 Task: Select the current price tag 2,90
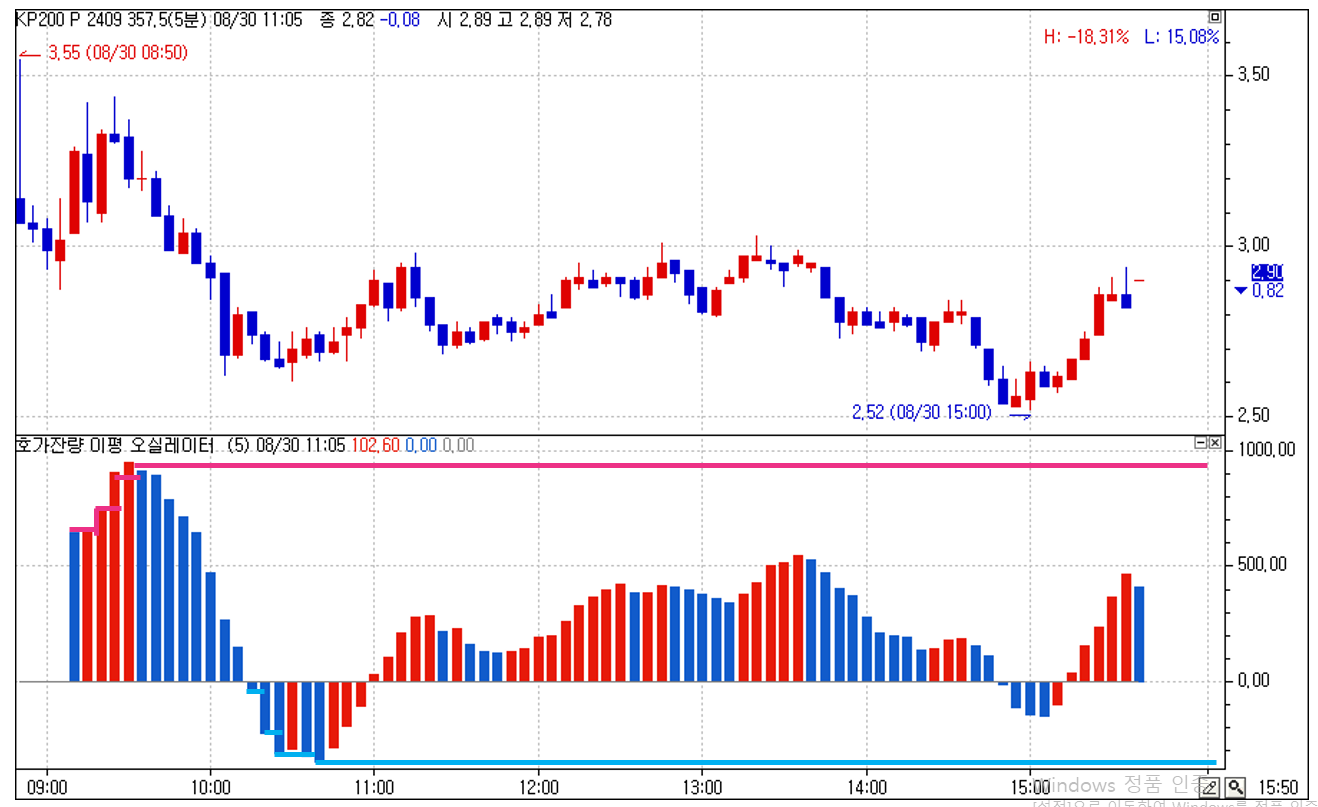click(x=1267, y=272)
